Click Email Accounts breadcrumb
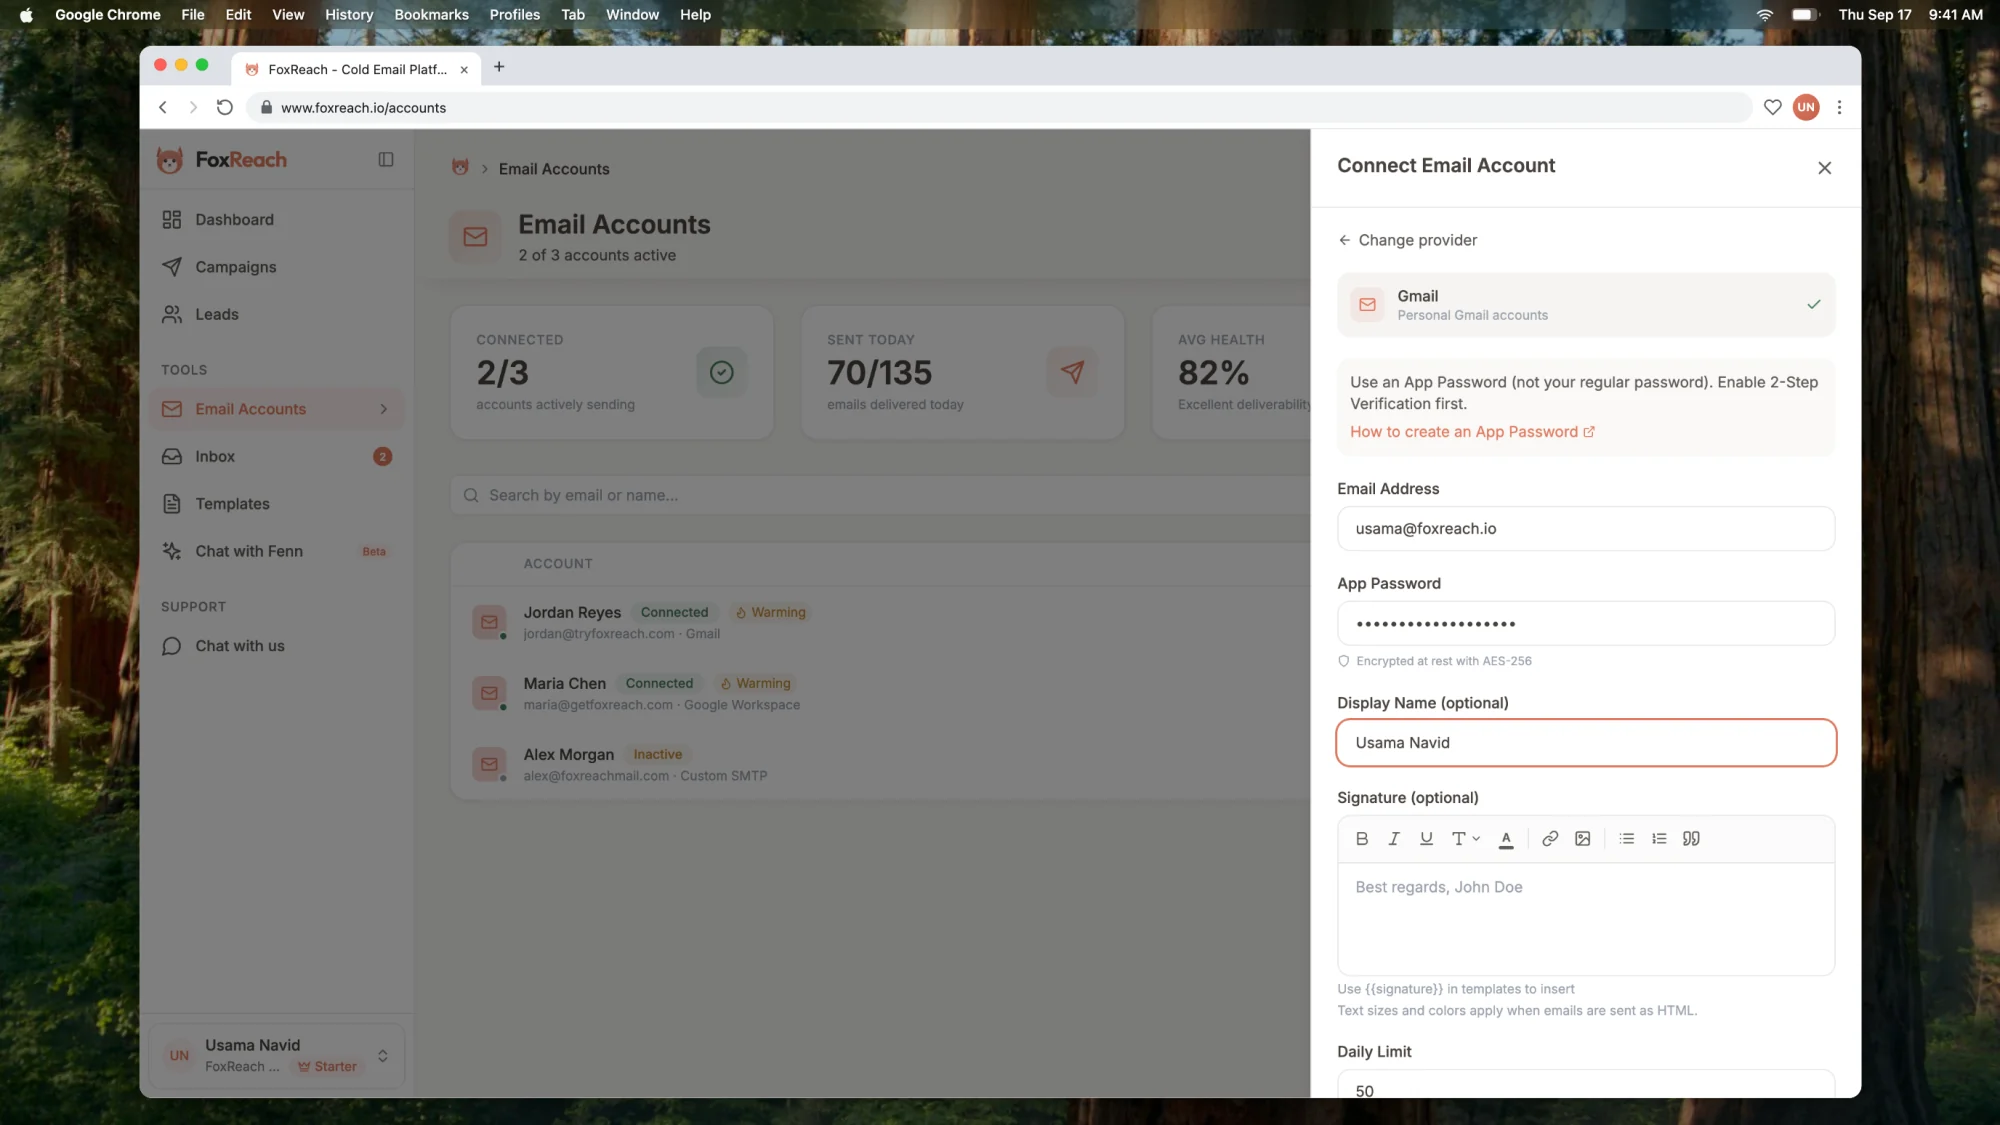 (x=554, y=169)
